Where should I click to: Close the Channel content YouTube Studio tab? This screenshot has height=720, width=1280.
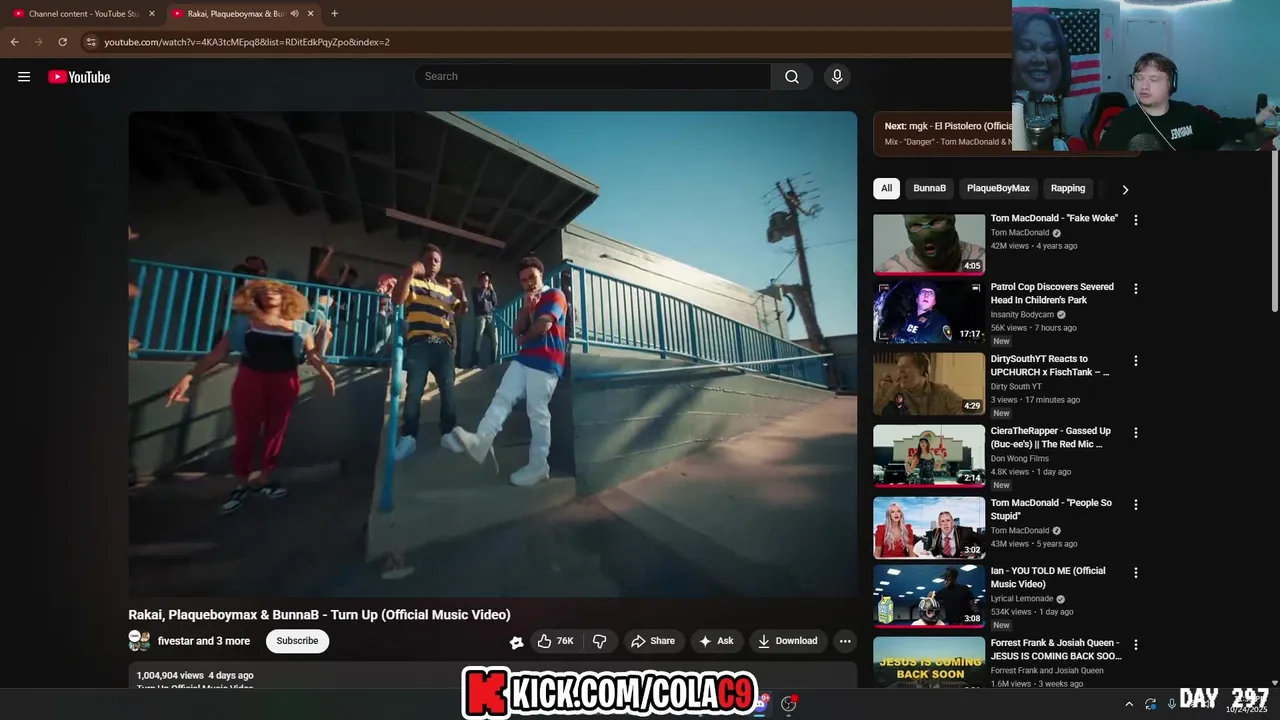[152, 14]
